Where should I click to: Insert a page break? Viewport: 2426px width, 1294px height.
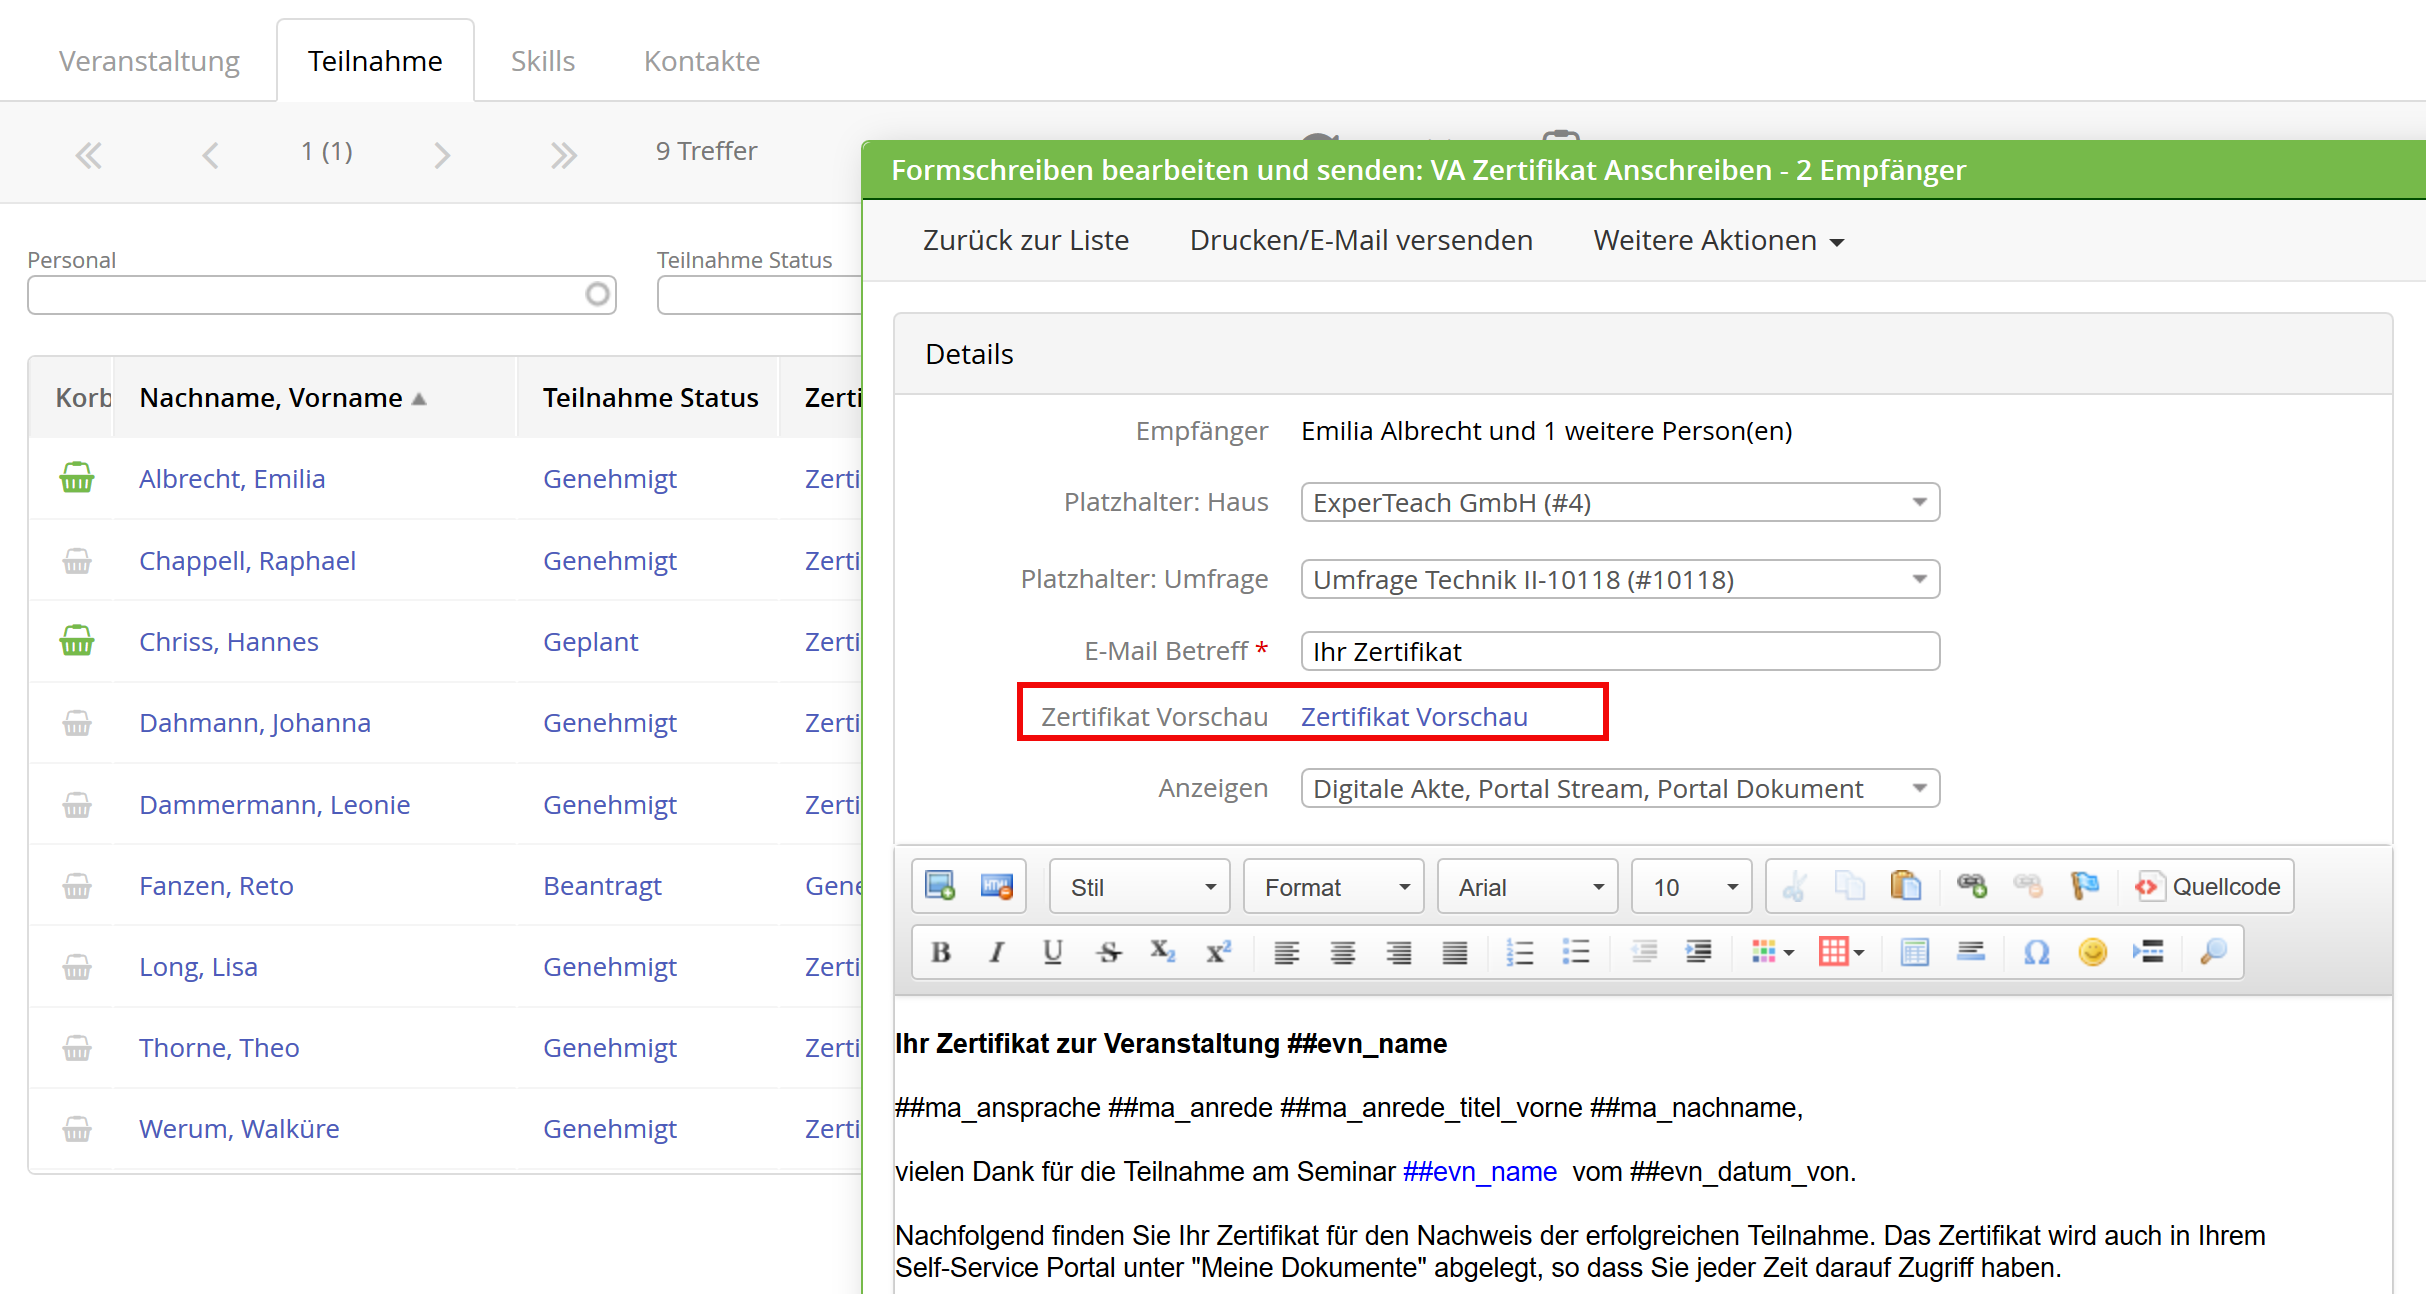pos(2149,952)
